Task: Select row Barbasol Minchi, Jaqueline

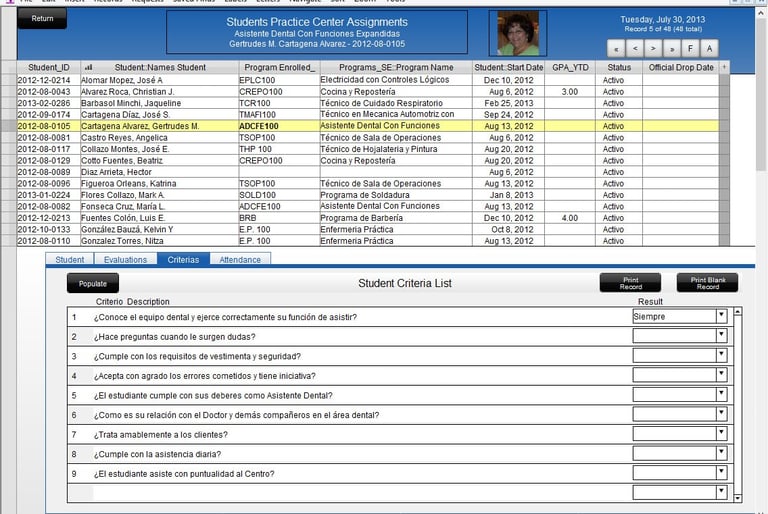Action: point(368,103)
